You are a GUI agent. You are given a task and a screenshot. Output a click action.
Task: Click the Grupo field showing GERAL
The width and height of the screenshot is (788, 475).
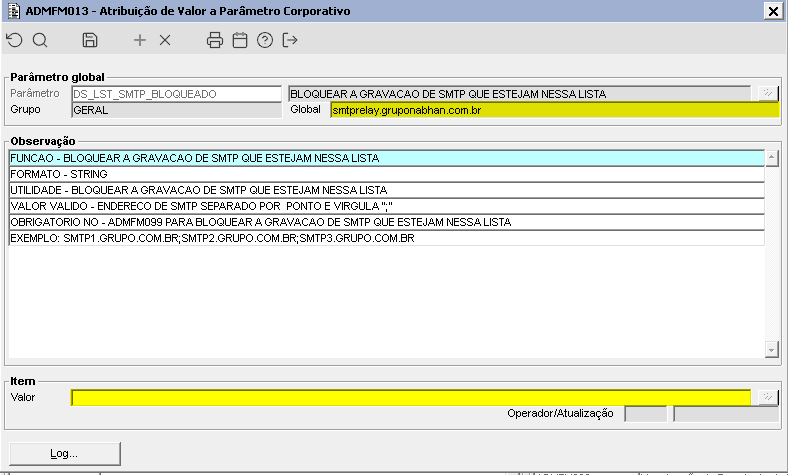click(177, 110)
